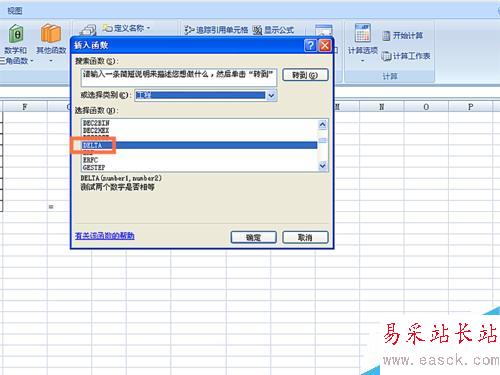Select column O header
The height and width of the screenshot is (375, 500).
[426, 107]
